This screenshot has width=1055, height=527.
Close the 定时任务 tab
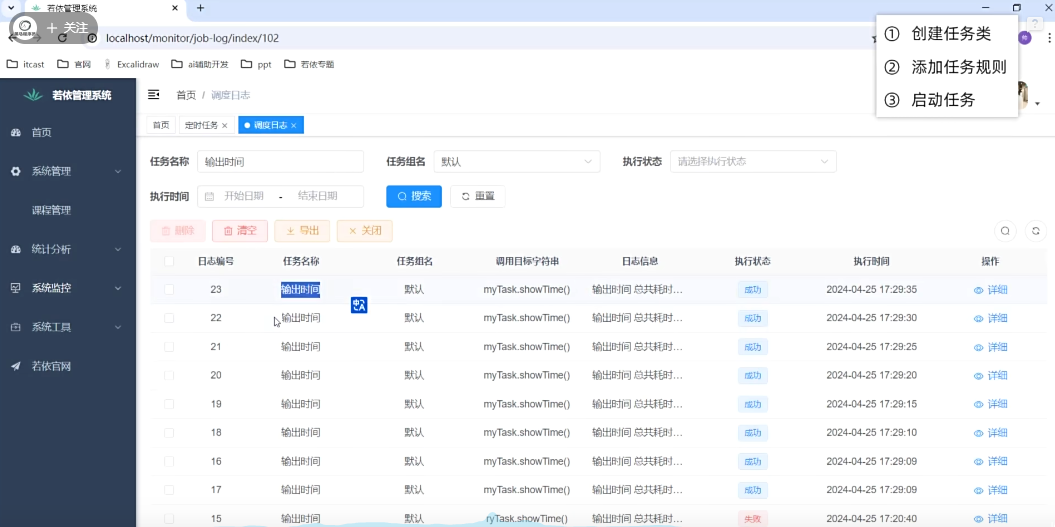click(225, 126)
